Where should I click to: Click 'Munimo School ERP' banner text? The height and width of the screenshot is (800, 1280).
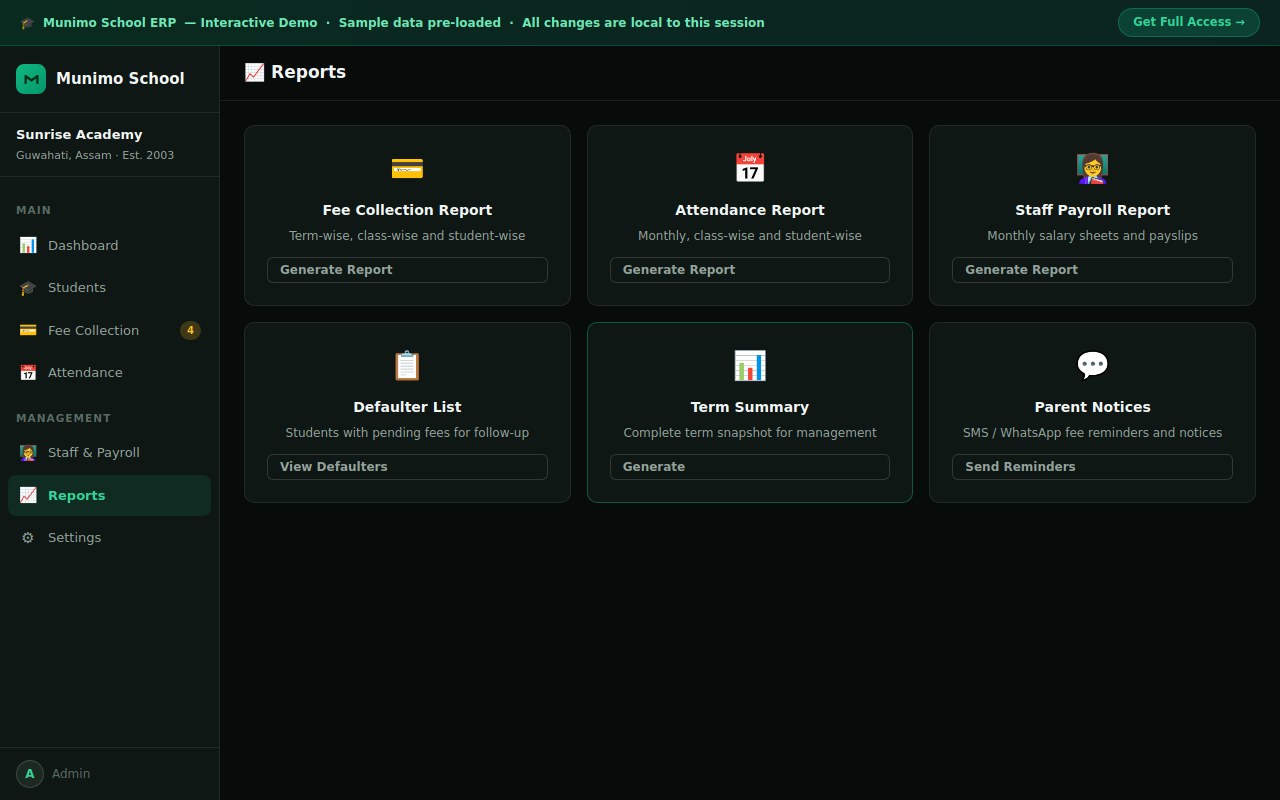click(109, 23)
